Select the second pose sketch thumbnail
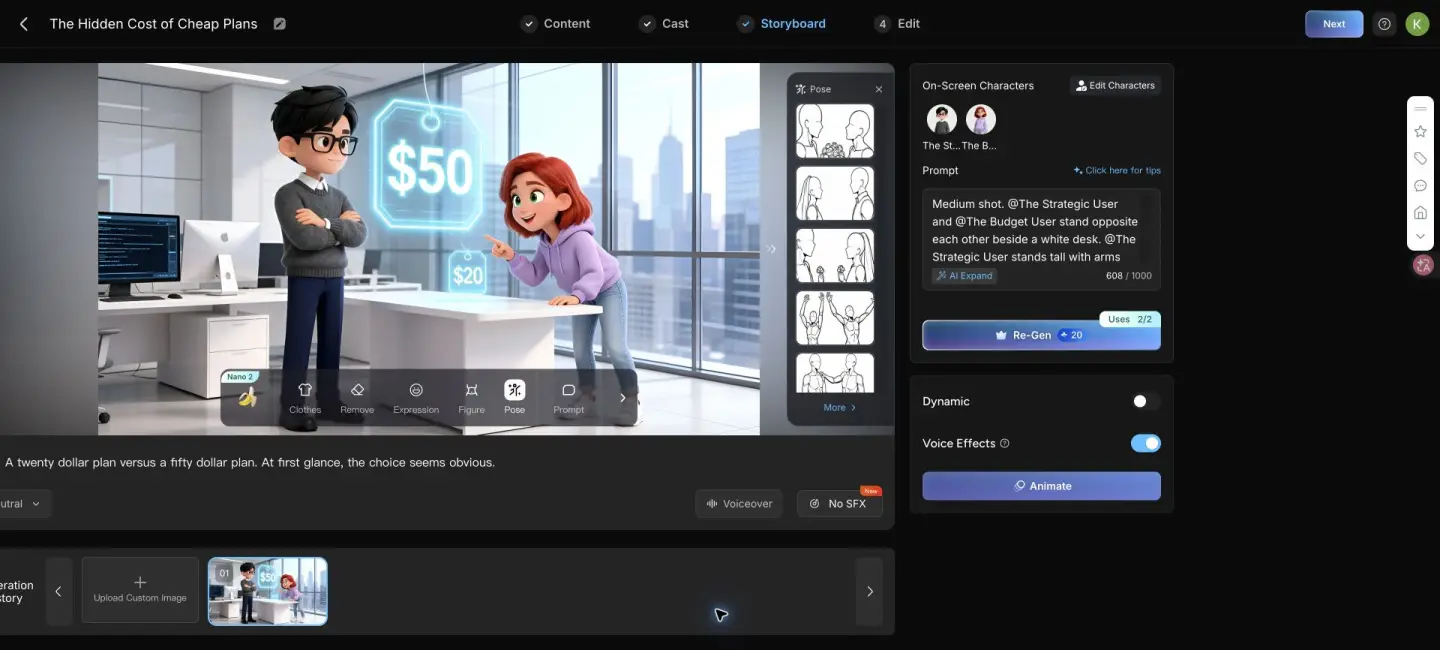This screenshot has height=650, width=1440. 835,193
